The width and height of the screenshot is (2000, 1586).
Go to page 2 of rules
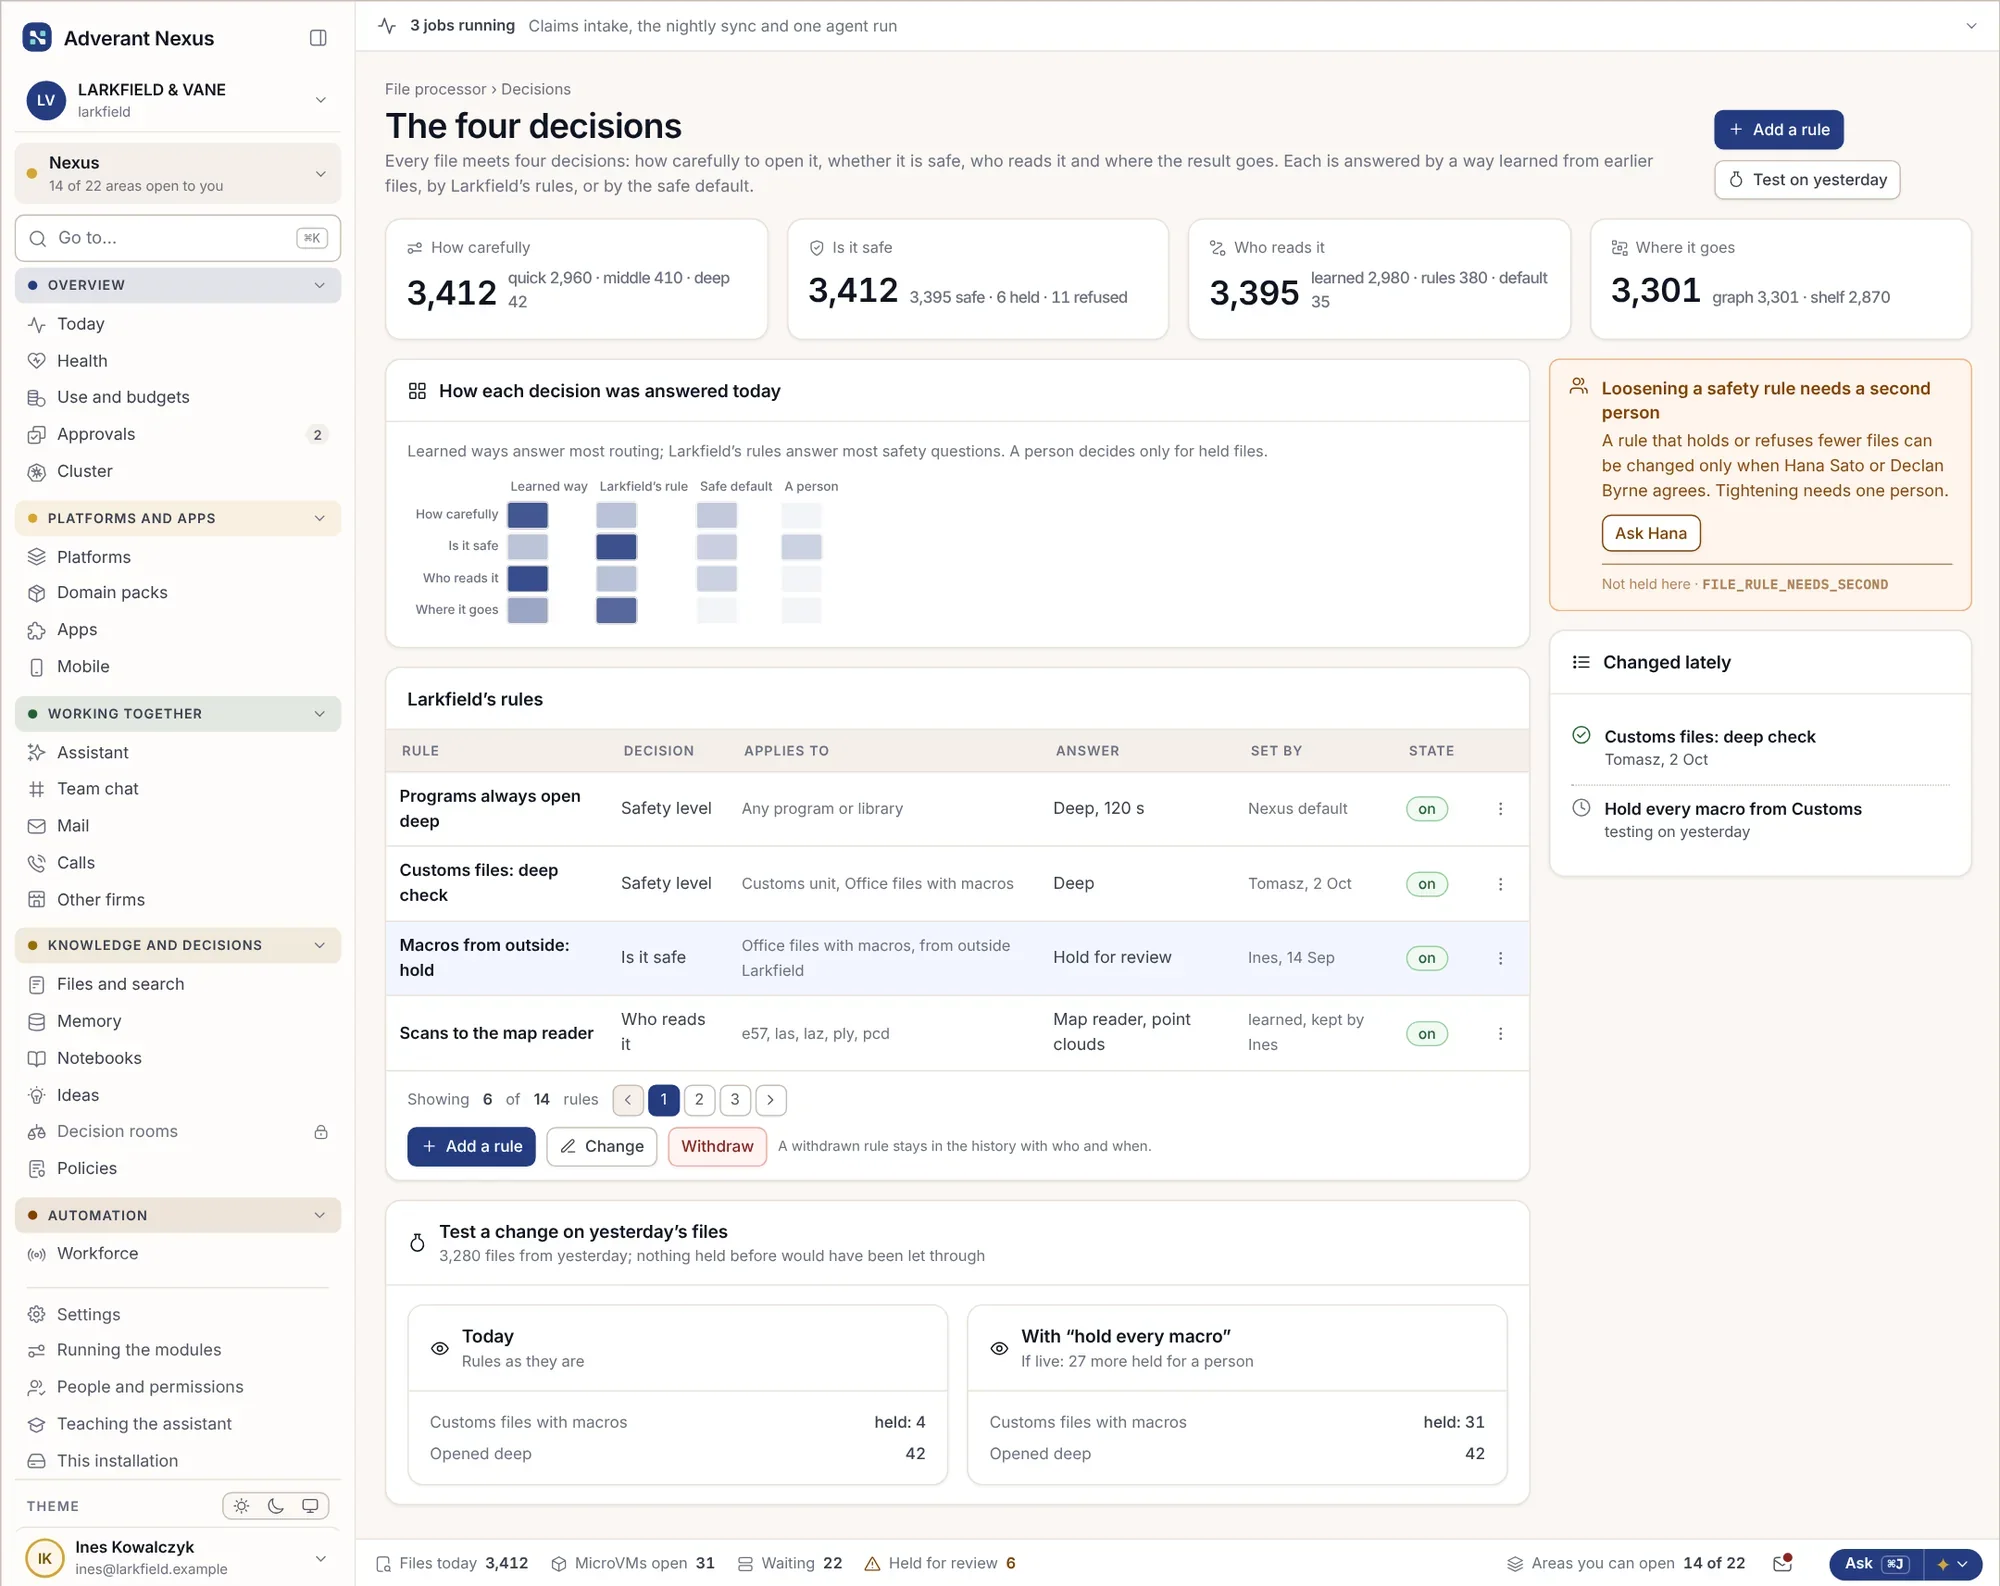point(699,1100)
